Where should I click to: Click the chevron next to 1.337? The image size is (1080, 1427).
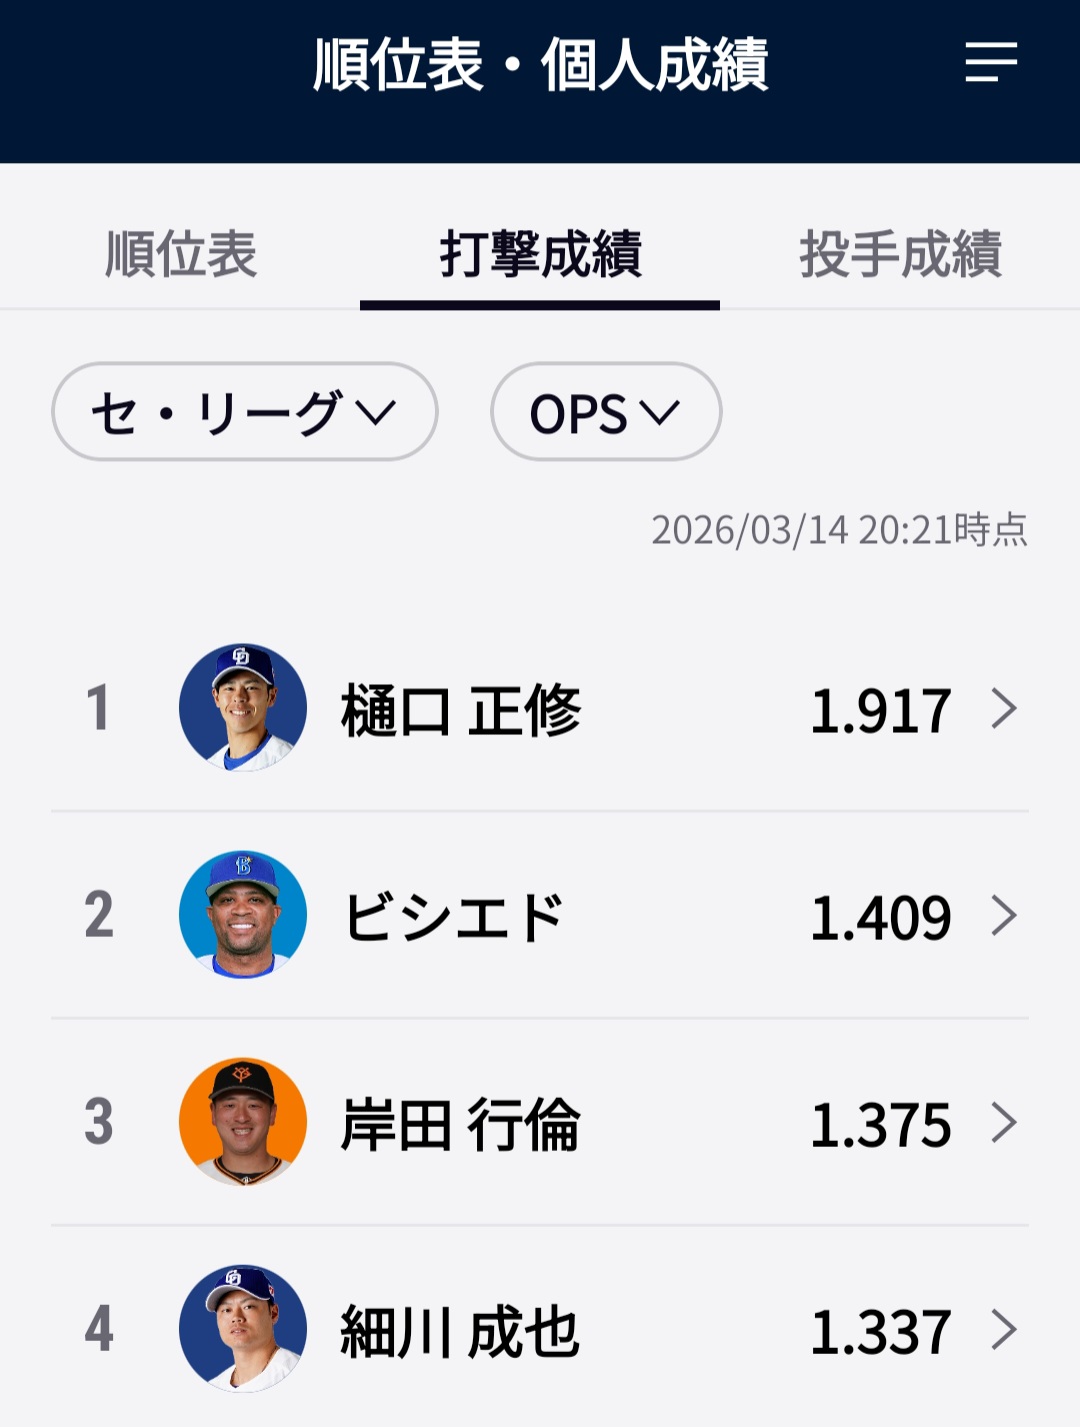pos(1004,1330)
